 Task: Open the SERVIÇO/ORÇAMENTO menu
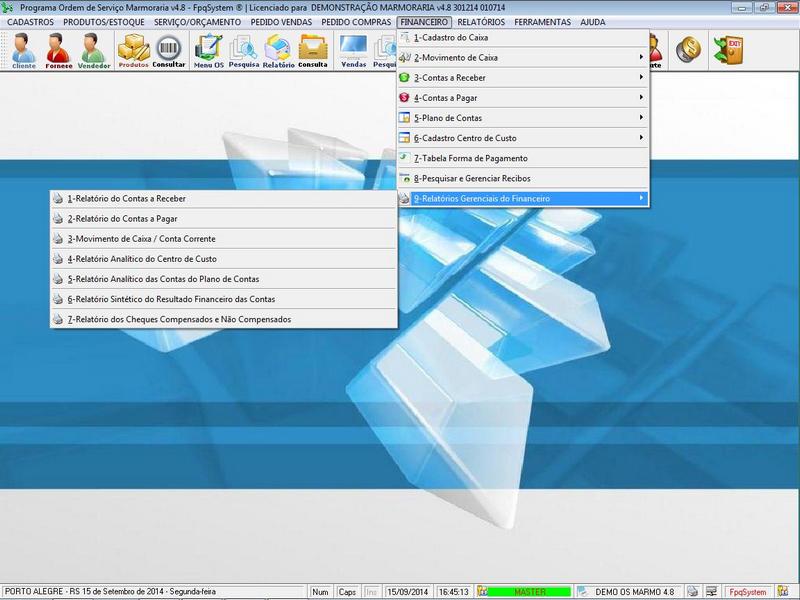coord(197,22)
